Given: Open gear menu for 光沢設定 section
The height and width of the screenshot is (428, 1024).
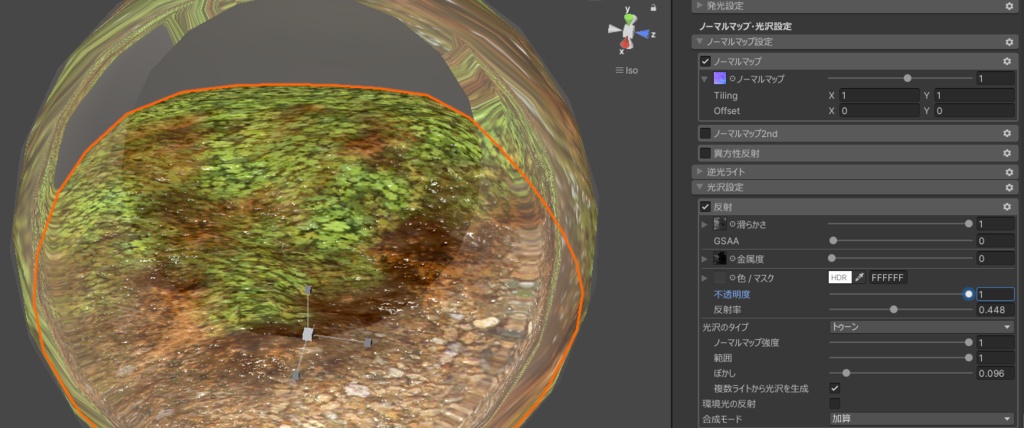Looking at the screenshot, I should tap(1008, 188).
